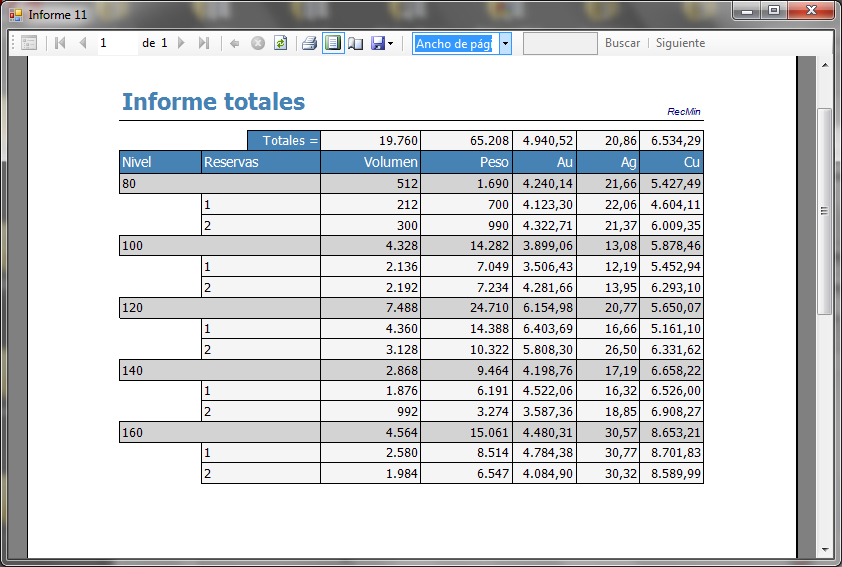Viewport: 842px width, 567px height.
Task: Toggle the document map icon
Action: 29,43
